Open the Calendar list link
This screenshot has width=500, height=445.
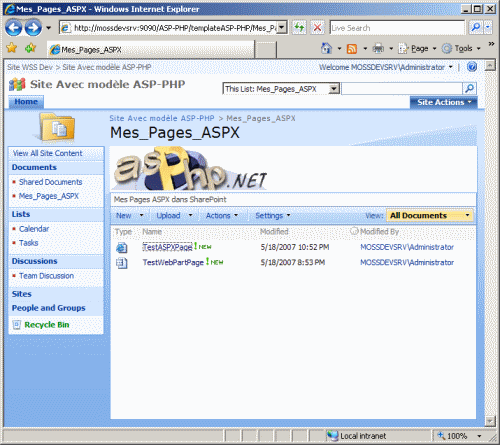click(34, 229)
